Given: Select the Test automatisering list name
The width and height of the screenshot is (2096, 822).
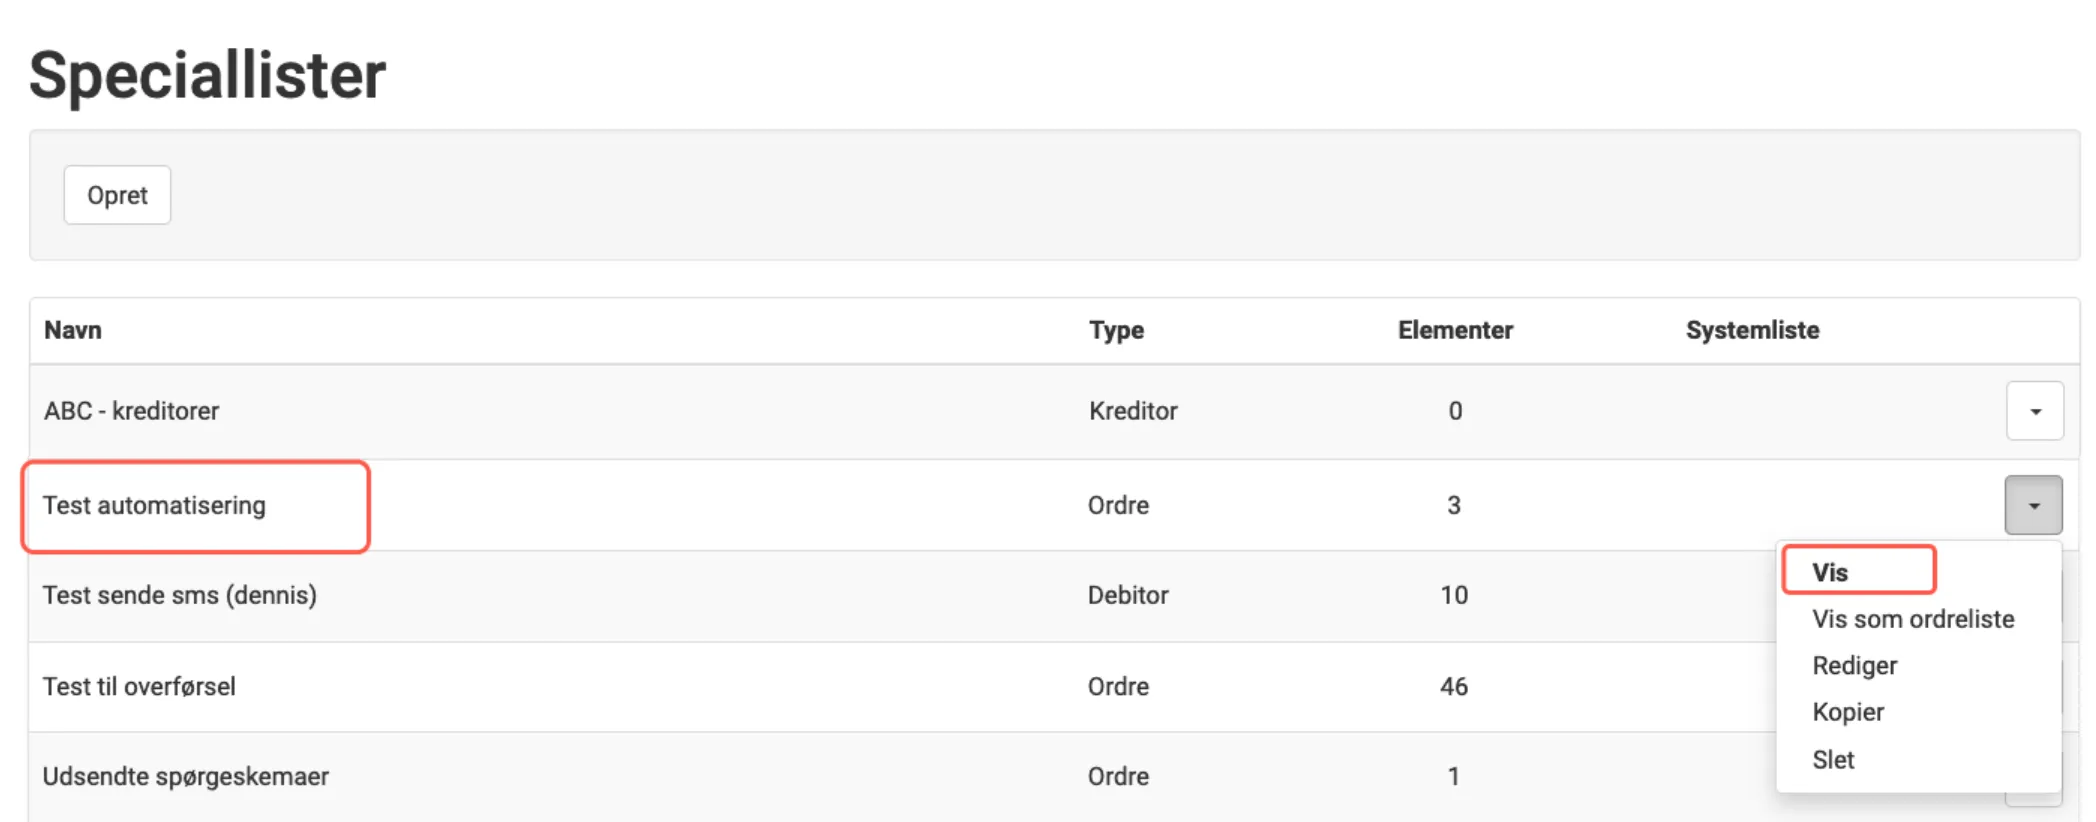Looking at the screenshot, I should tap(154, 505).
